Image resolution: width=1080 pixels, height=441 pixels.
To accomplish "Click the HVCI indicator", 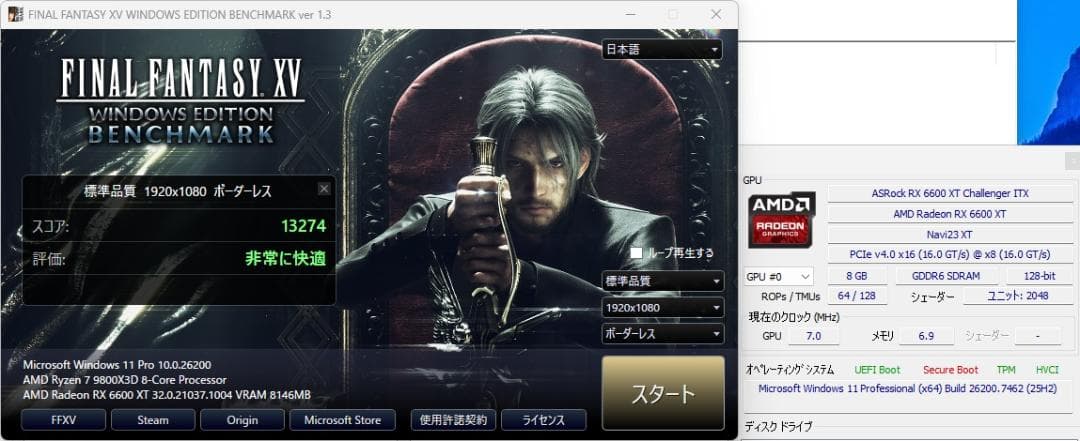I will point(1047,370).
